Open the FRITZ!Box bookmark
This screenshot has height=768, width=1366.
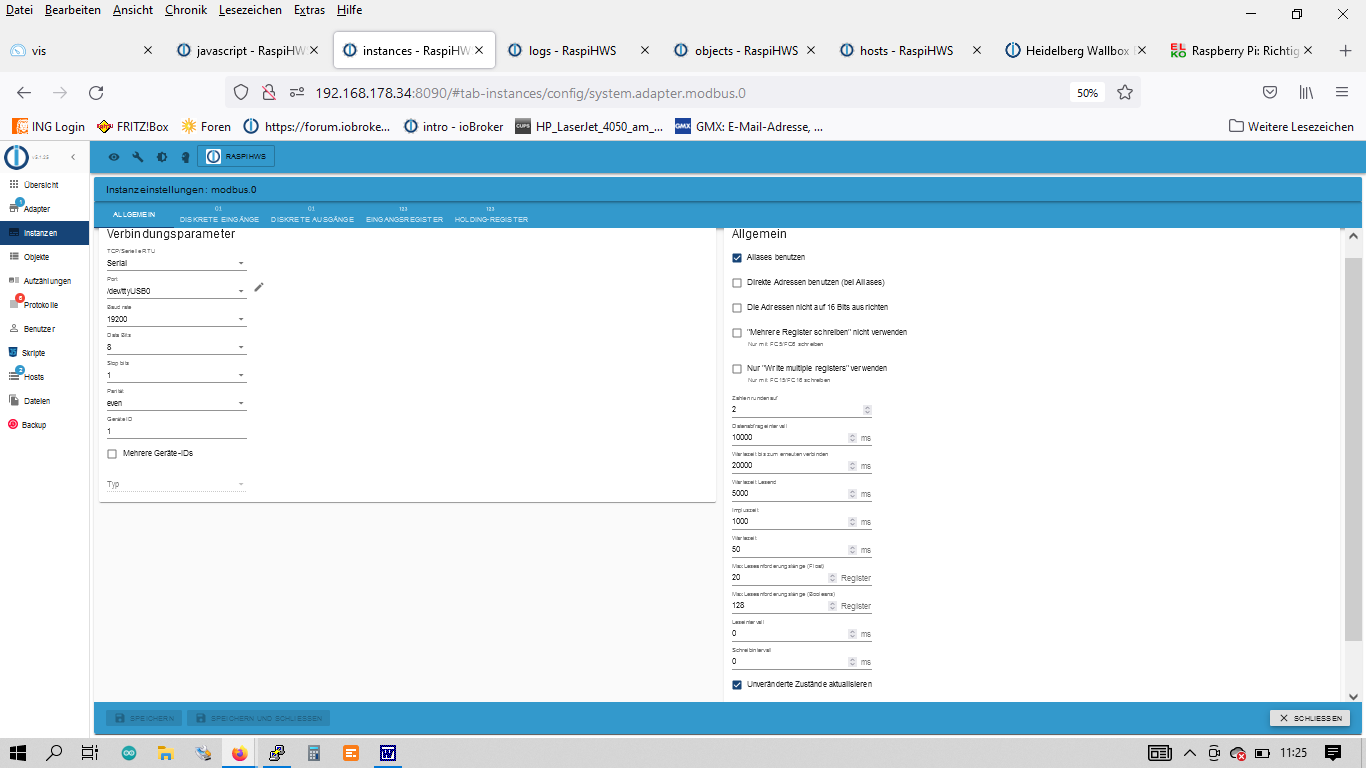pyautogui.click(x=133, y=127)
